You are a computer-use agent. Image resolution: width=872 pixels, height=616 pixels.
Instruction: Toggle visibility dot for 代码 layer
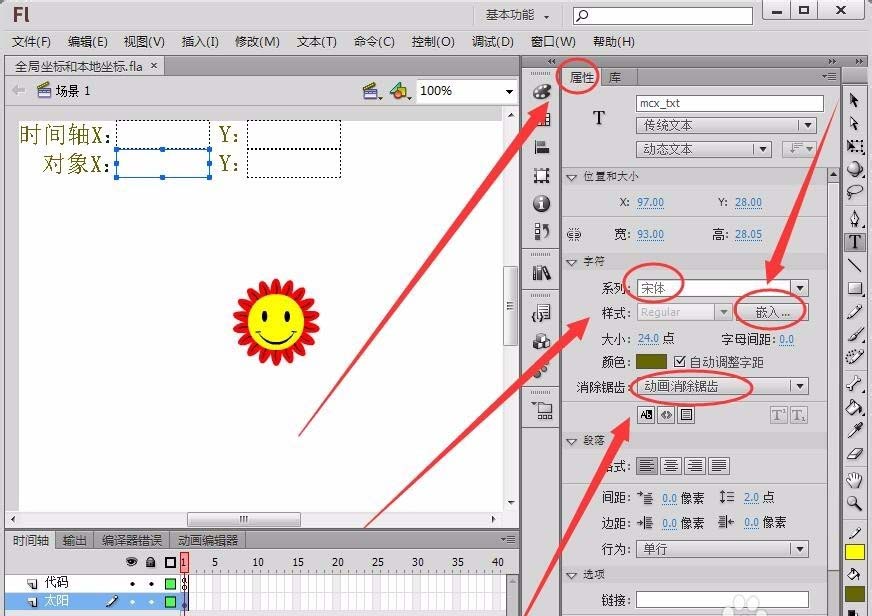[x=132, y=584]
